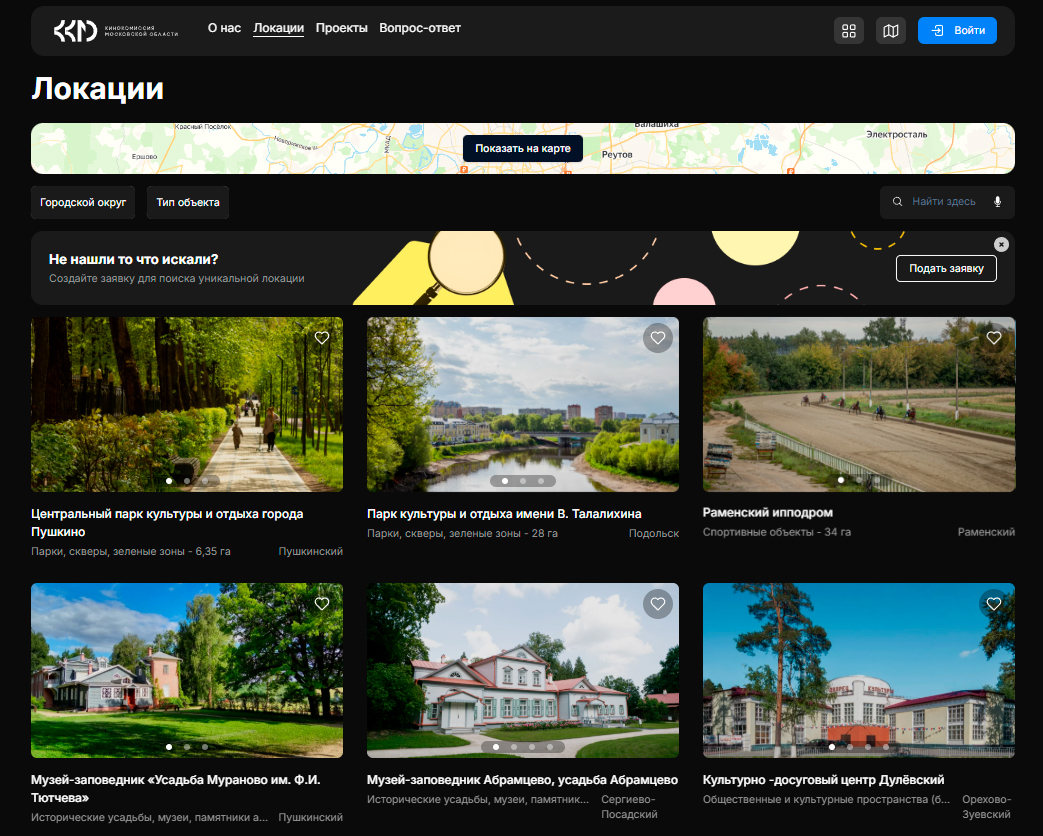Mark Музей-заповедник Абрамцево as favorite
This screenshot has height=836, width=1043.
[x=657, y=604]
